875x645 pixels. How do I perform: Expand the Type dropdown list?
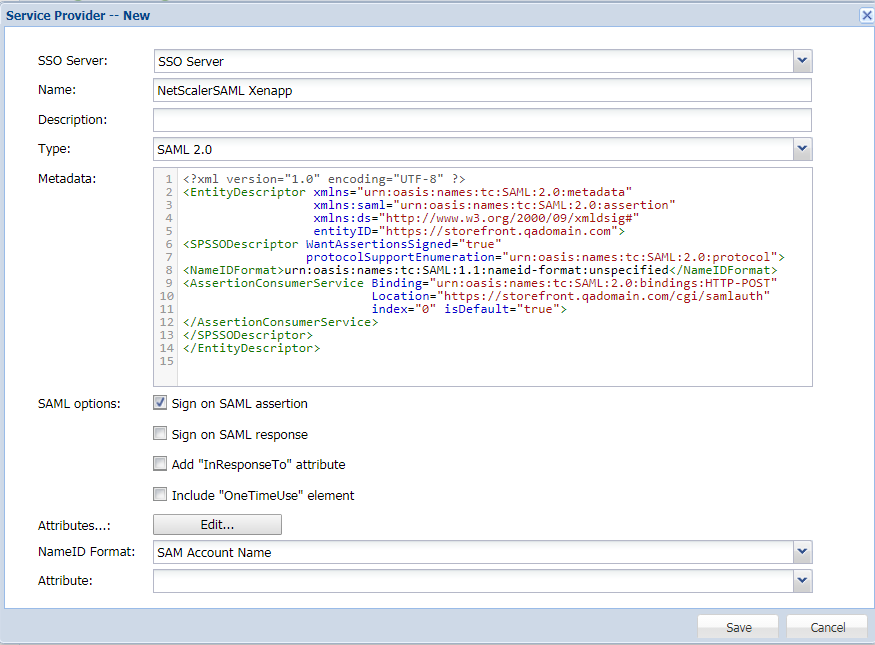[802, 149]
